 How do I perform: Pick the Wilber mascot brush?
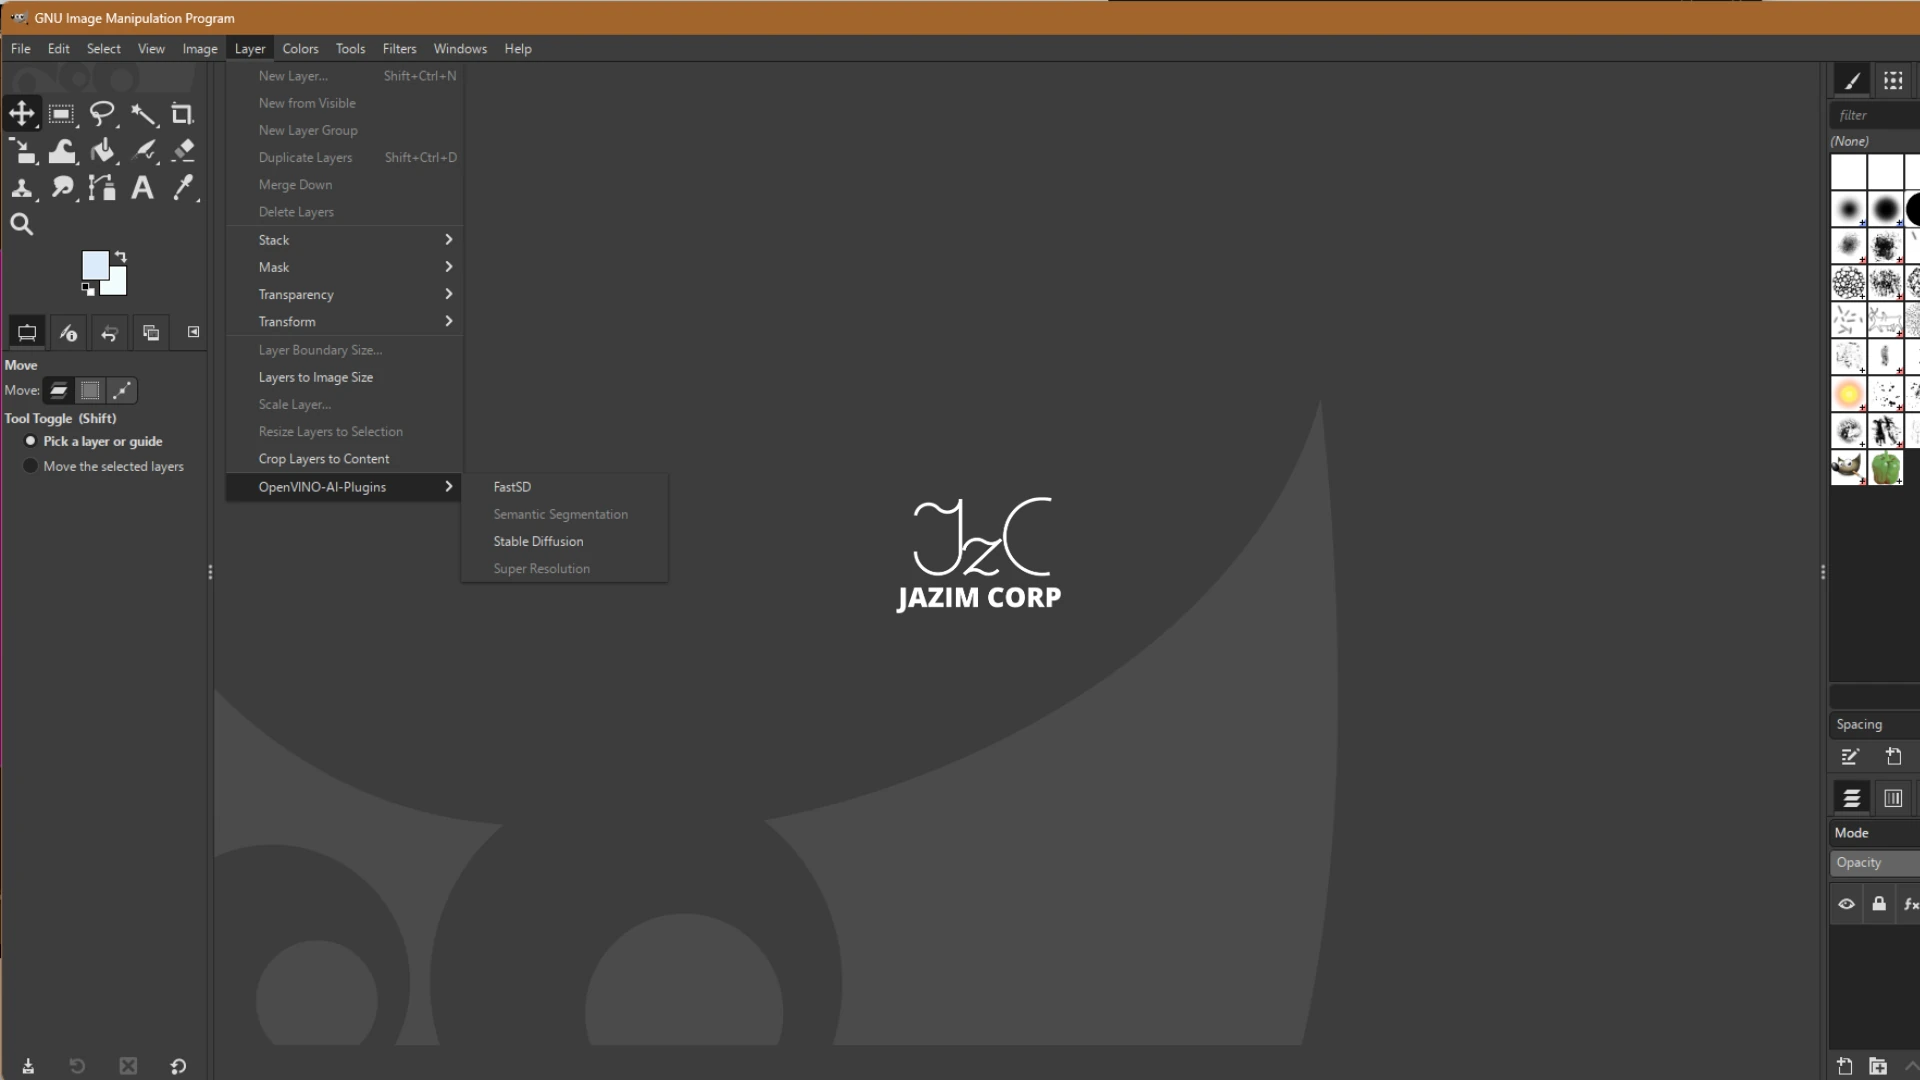pos(1849,468)
